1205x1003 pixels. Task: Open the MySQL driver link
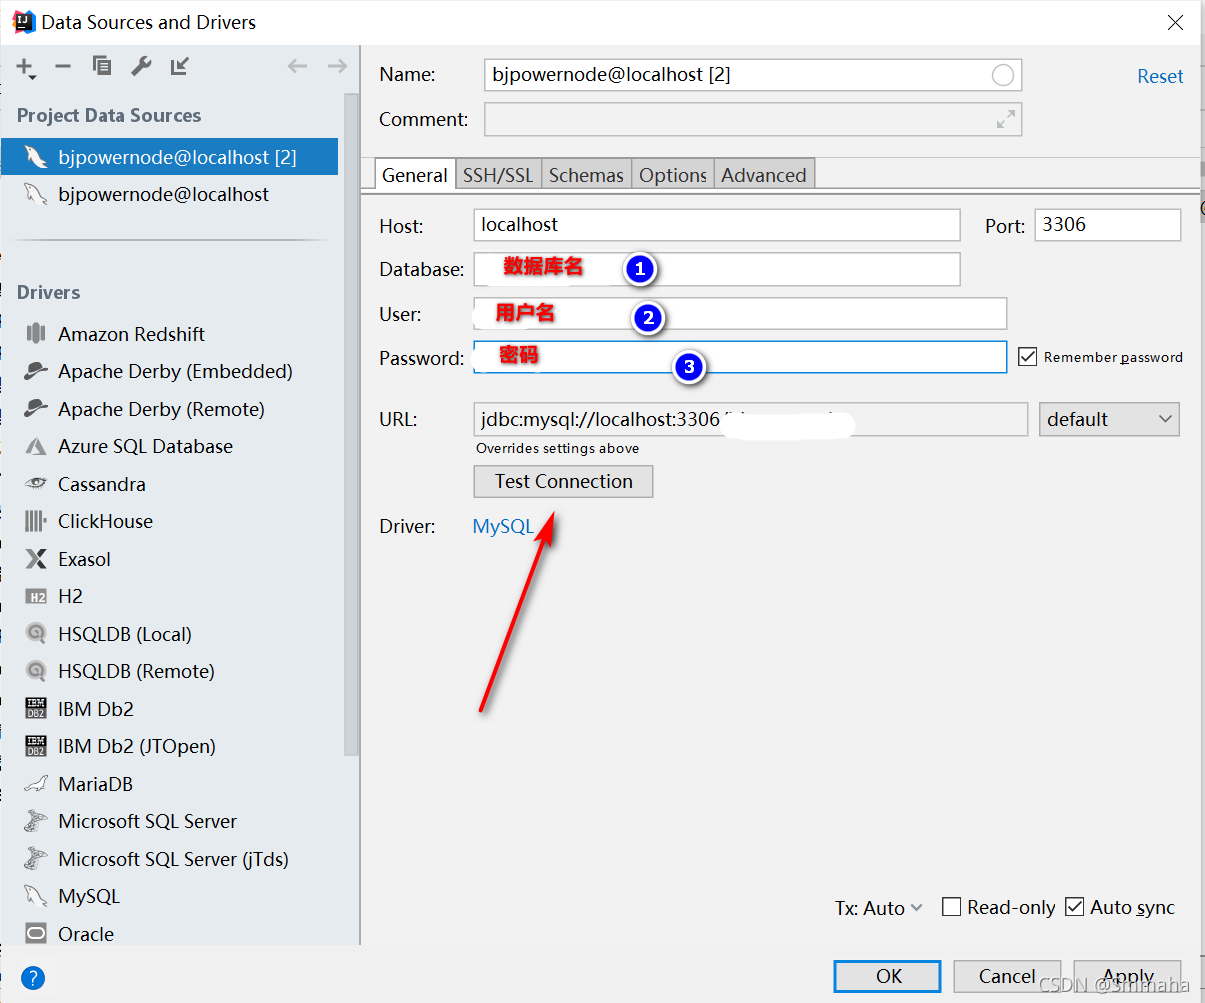point(503,526)
